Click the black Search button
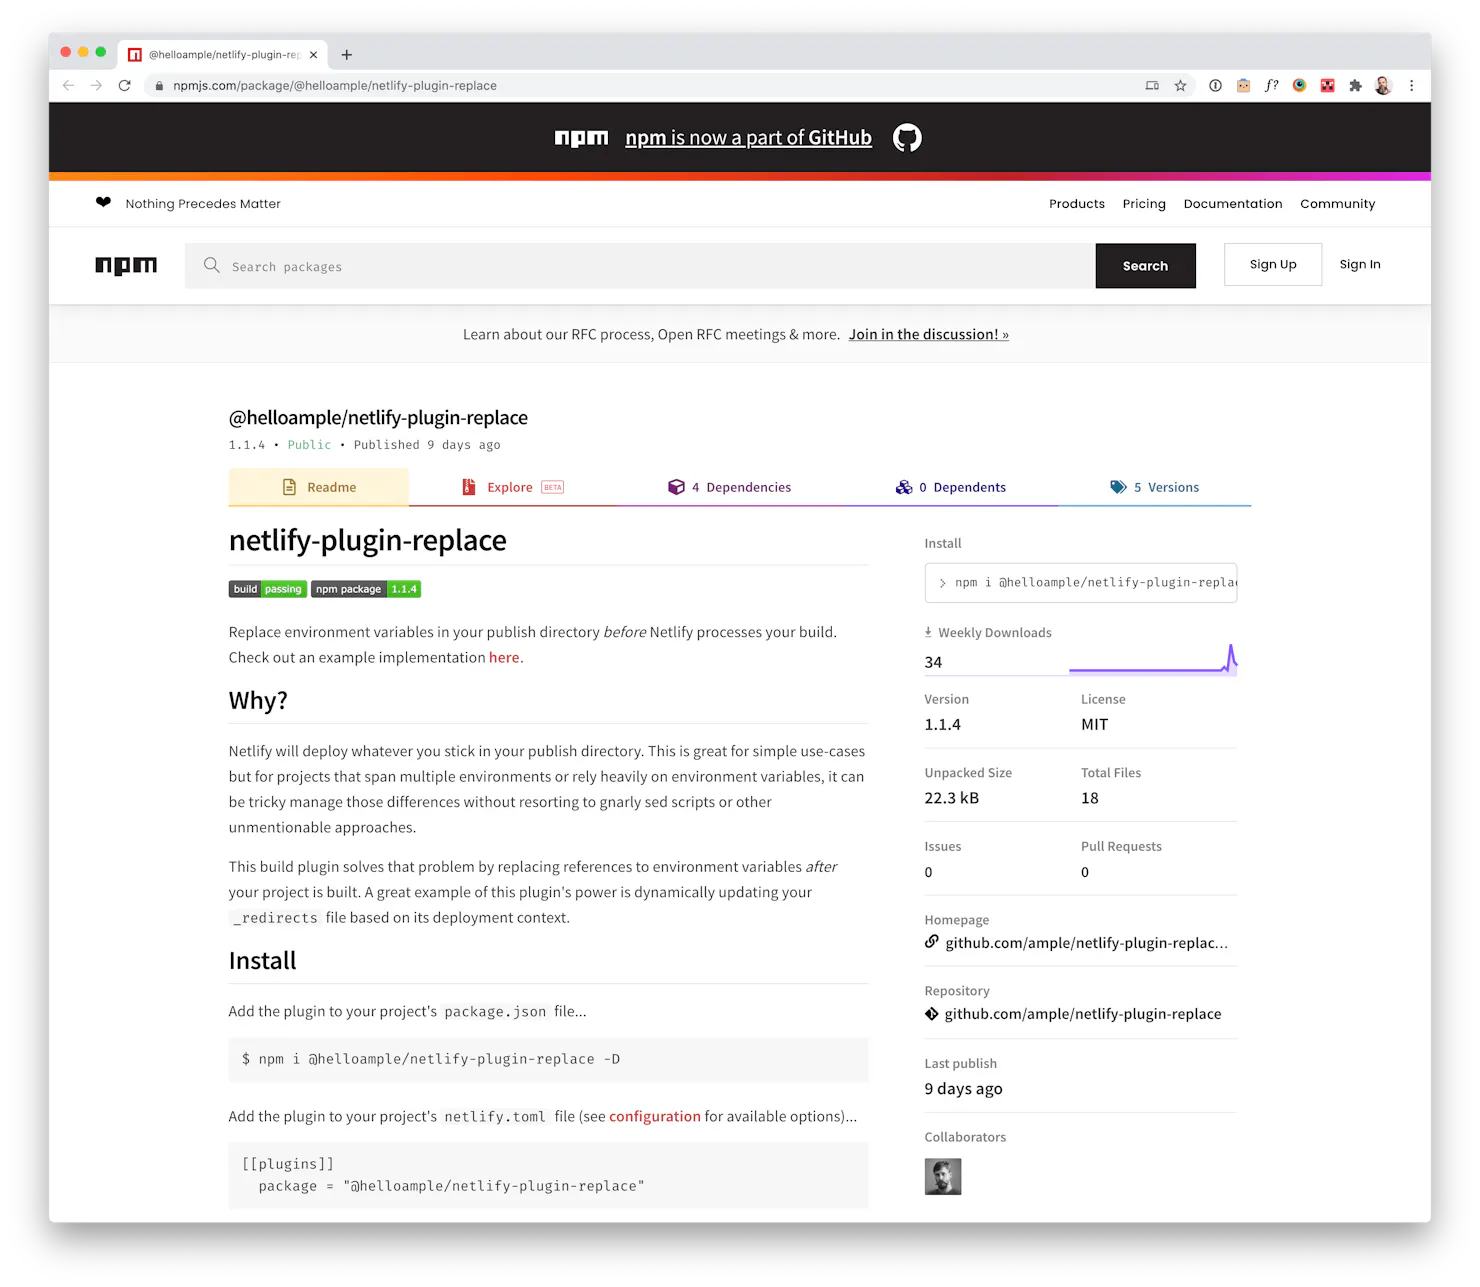The width and height of the screenshot is (1480, 1287). coord(1146,266)
